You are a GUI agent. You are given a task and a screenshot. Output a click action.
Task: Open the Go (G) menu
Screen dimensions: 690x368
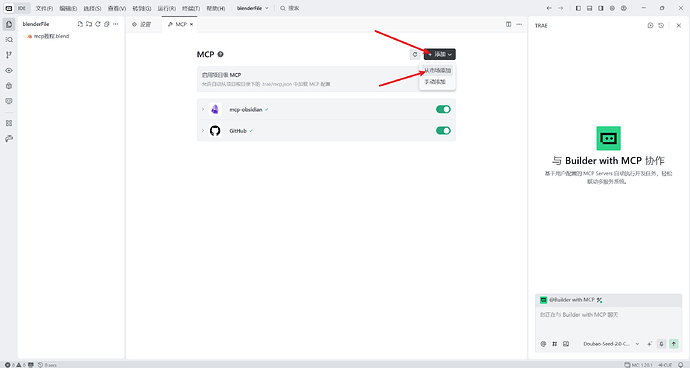(142, 8)
